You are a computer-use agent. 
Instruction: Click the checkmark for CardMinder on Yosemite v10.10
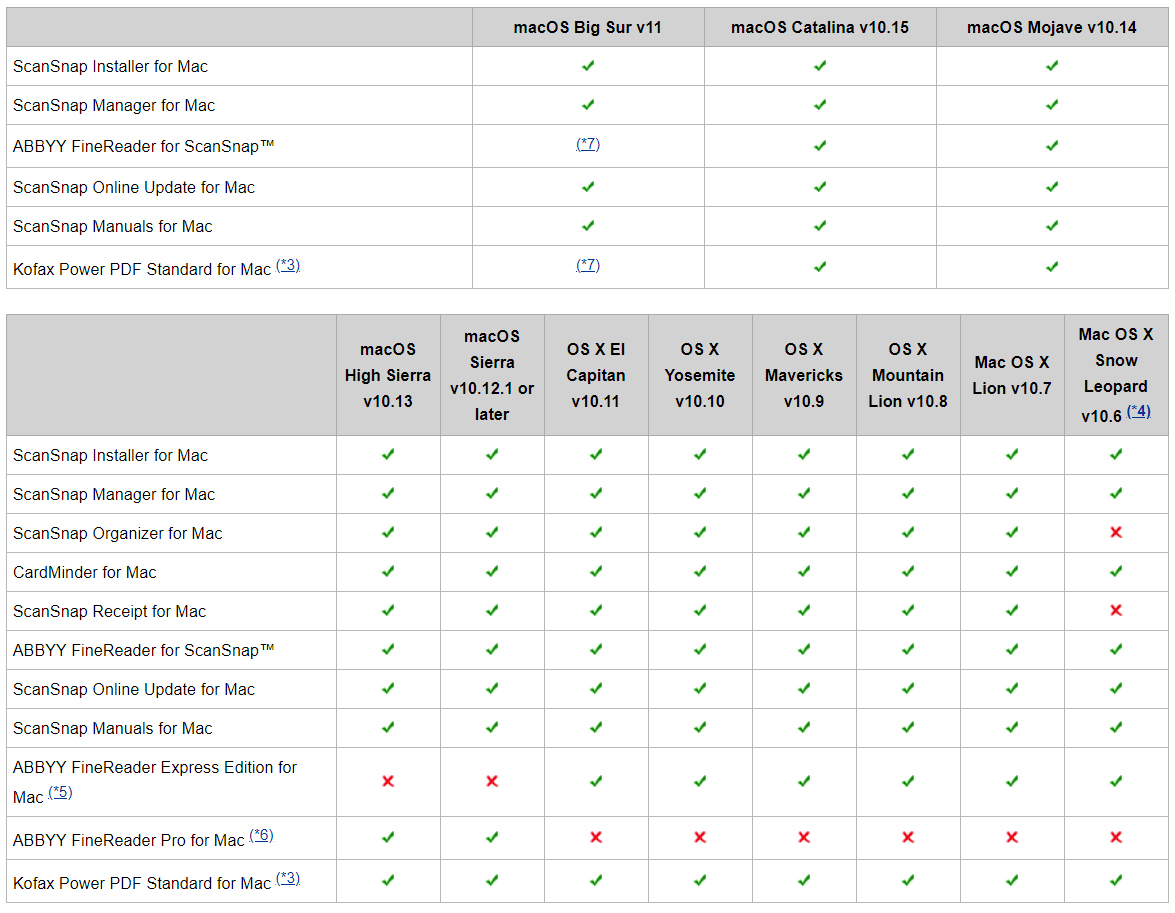[700, 572]
